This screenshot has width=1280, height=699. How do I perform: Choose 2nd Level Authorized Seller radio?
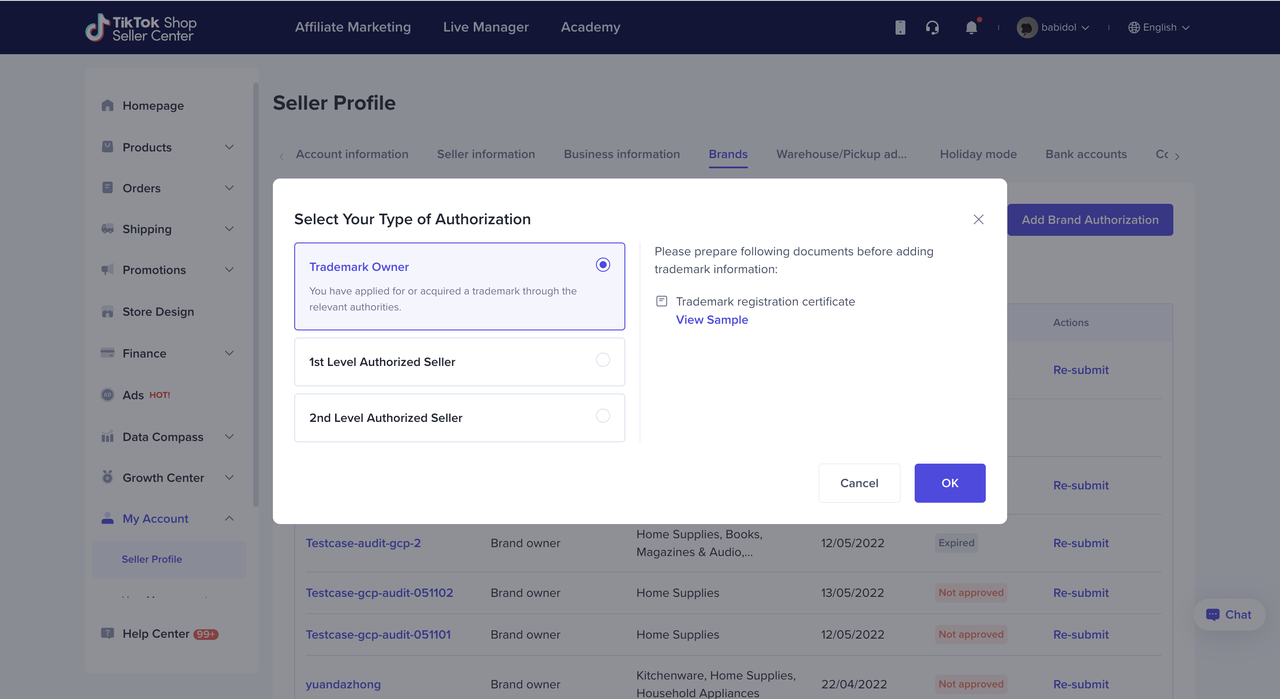(602, 416)
